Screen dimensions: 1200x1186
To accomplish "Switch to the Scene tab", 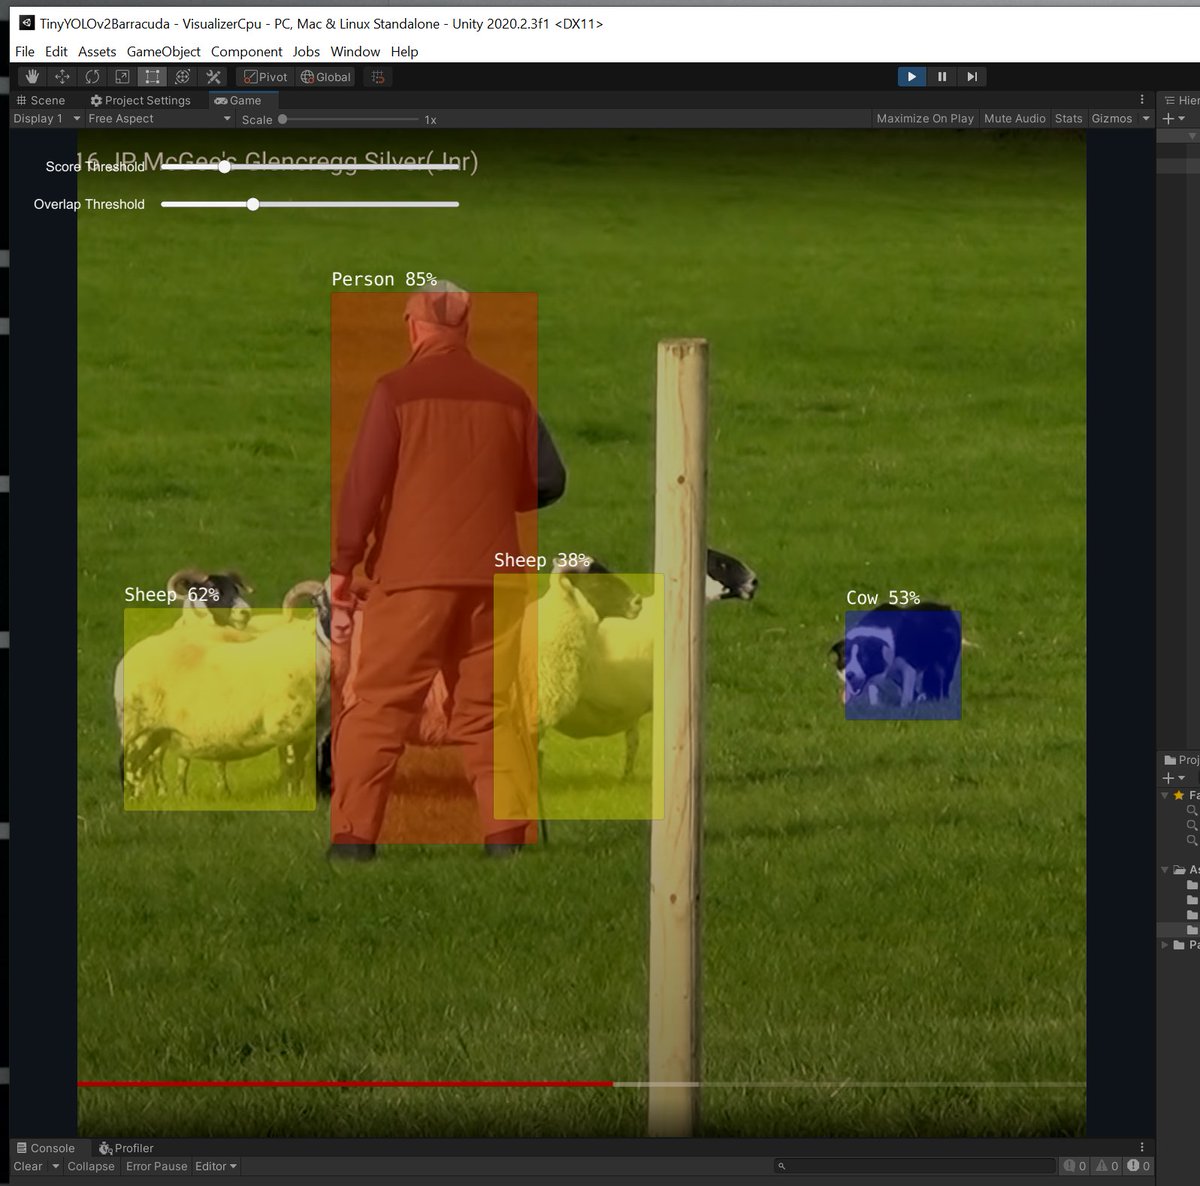I will tap(45, 100).
